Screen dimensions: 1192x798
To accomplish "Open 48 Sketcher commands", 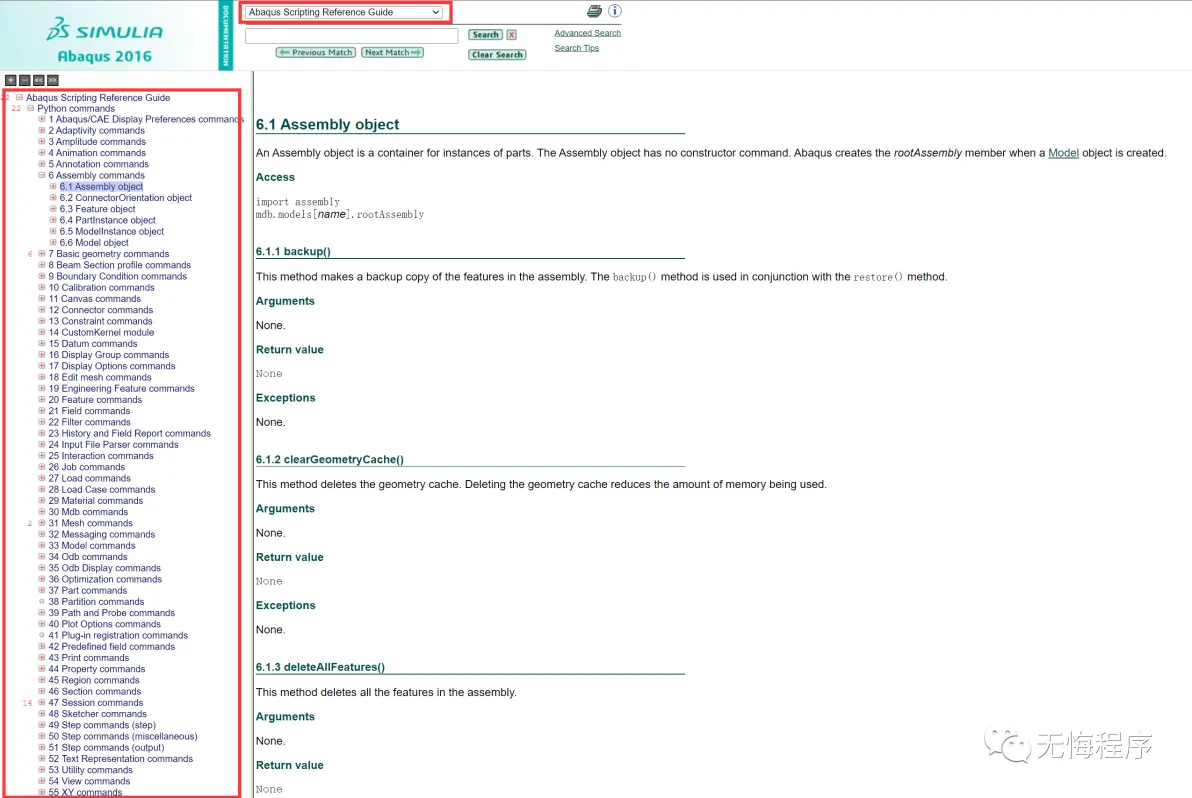I will coord(97,714).
